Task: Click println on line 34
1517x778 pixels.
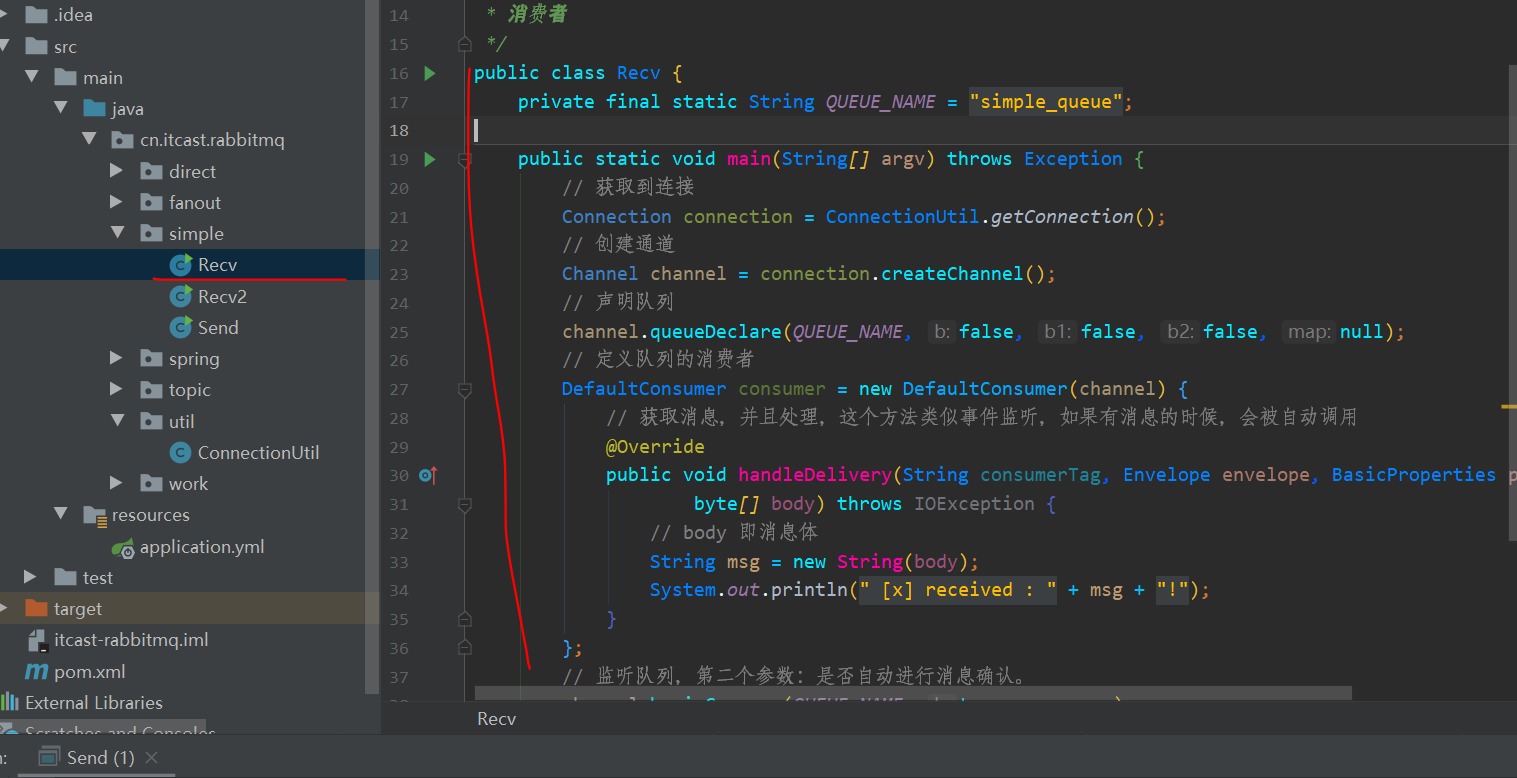Action: [x=809, y=590]
